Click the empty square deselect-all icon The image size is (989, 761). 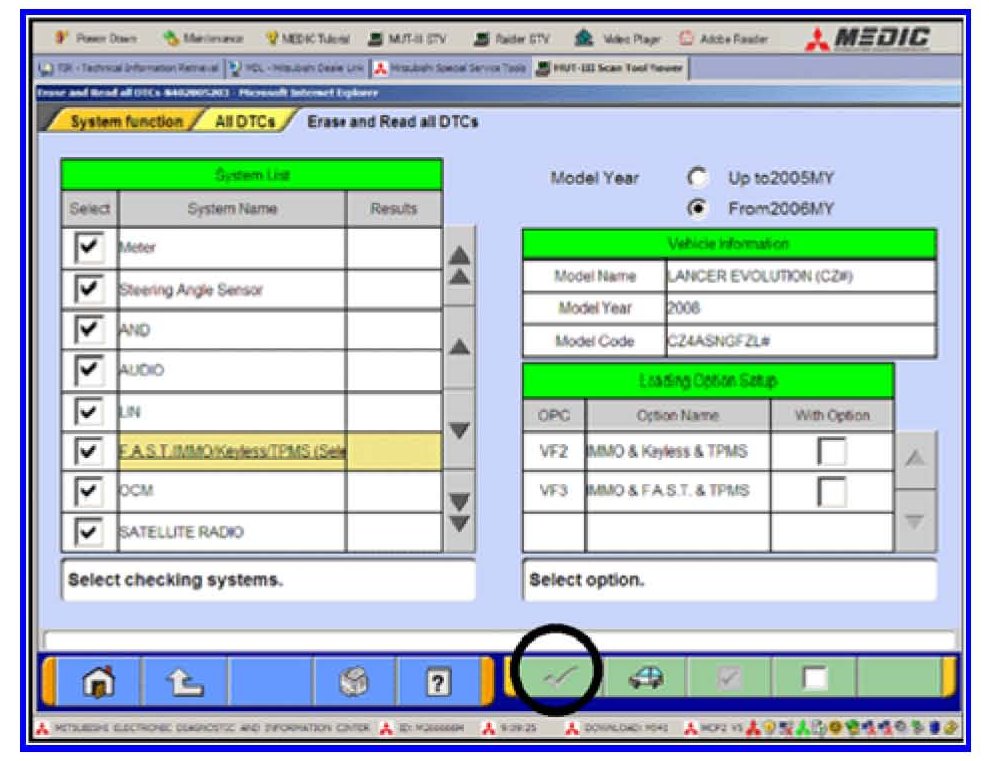click(815, 680)
